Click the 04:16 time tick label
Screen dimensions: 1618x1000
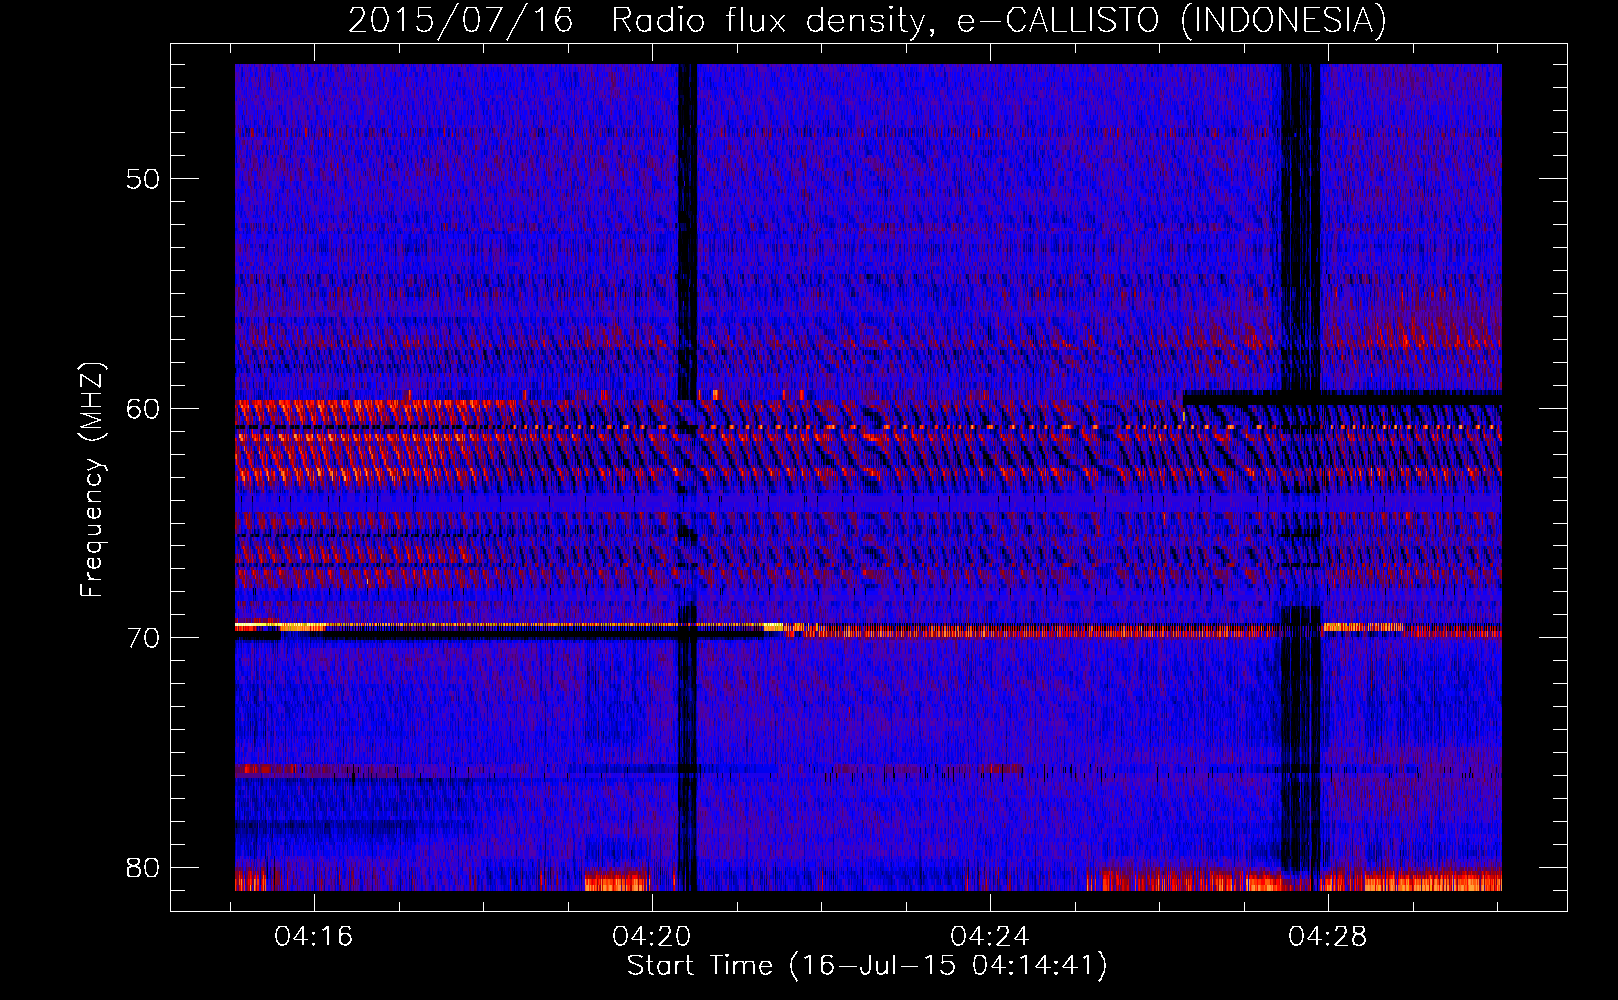tap(314, 937)
